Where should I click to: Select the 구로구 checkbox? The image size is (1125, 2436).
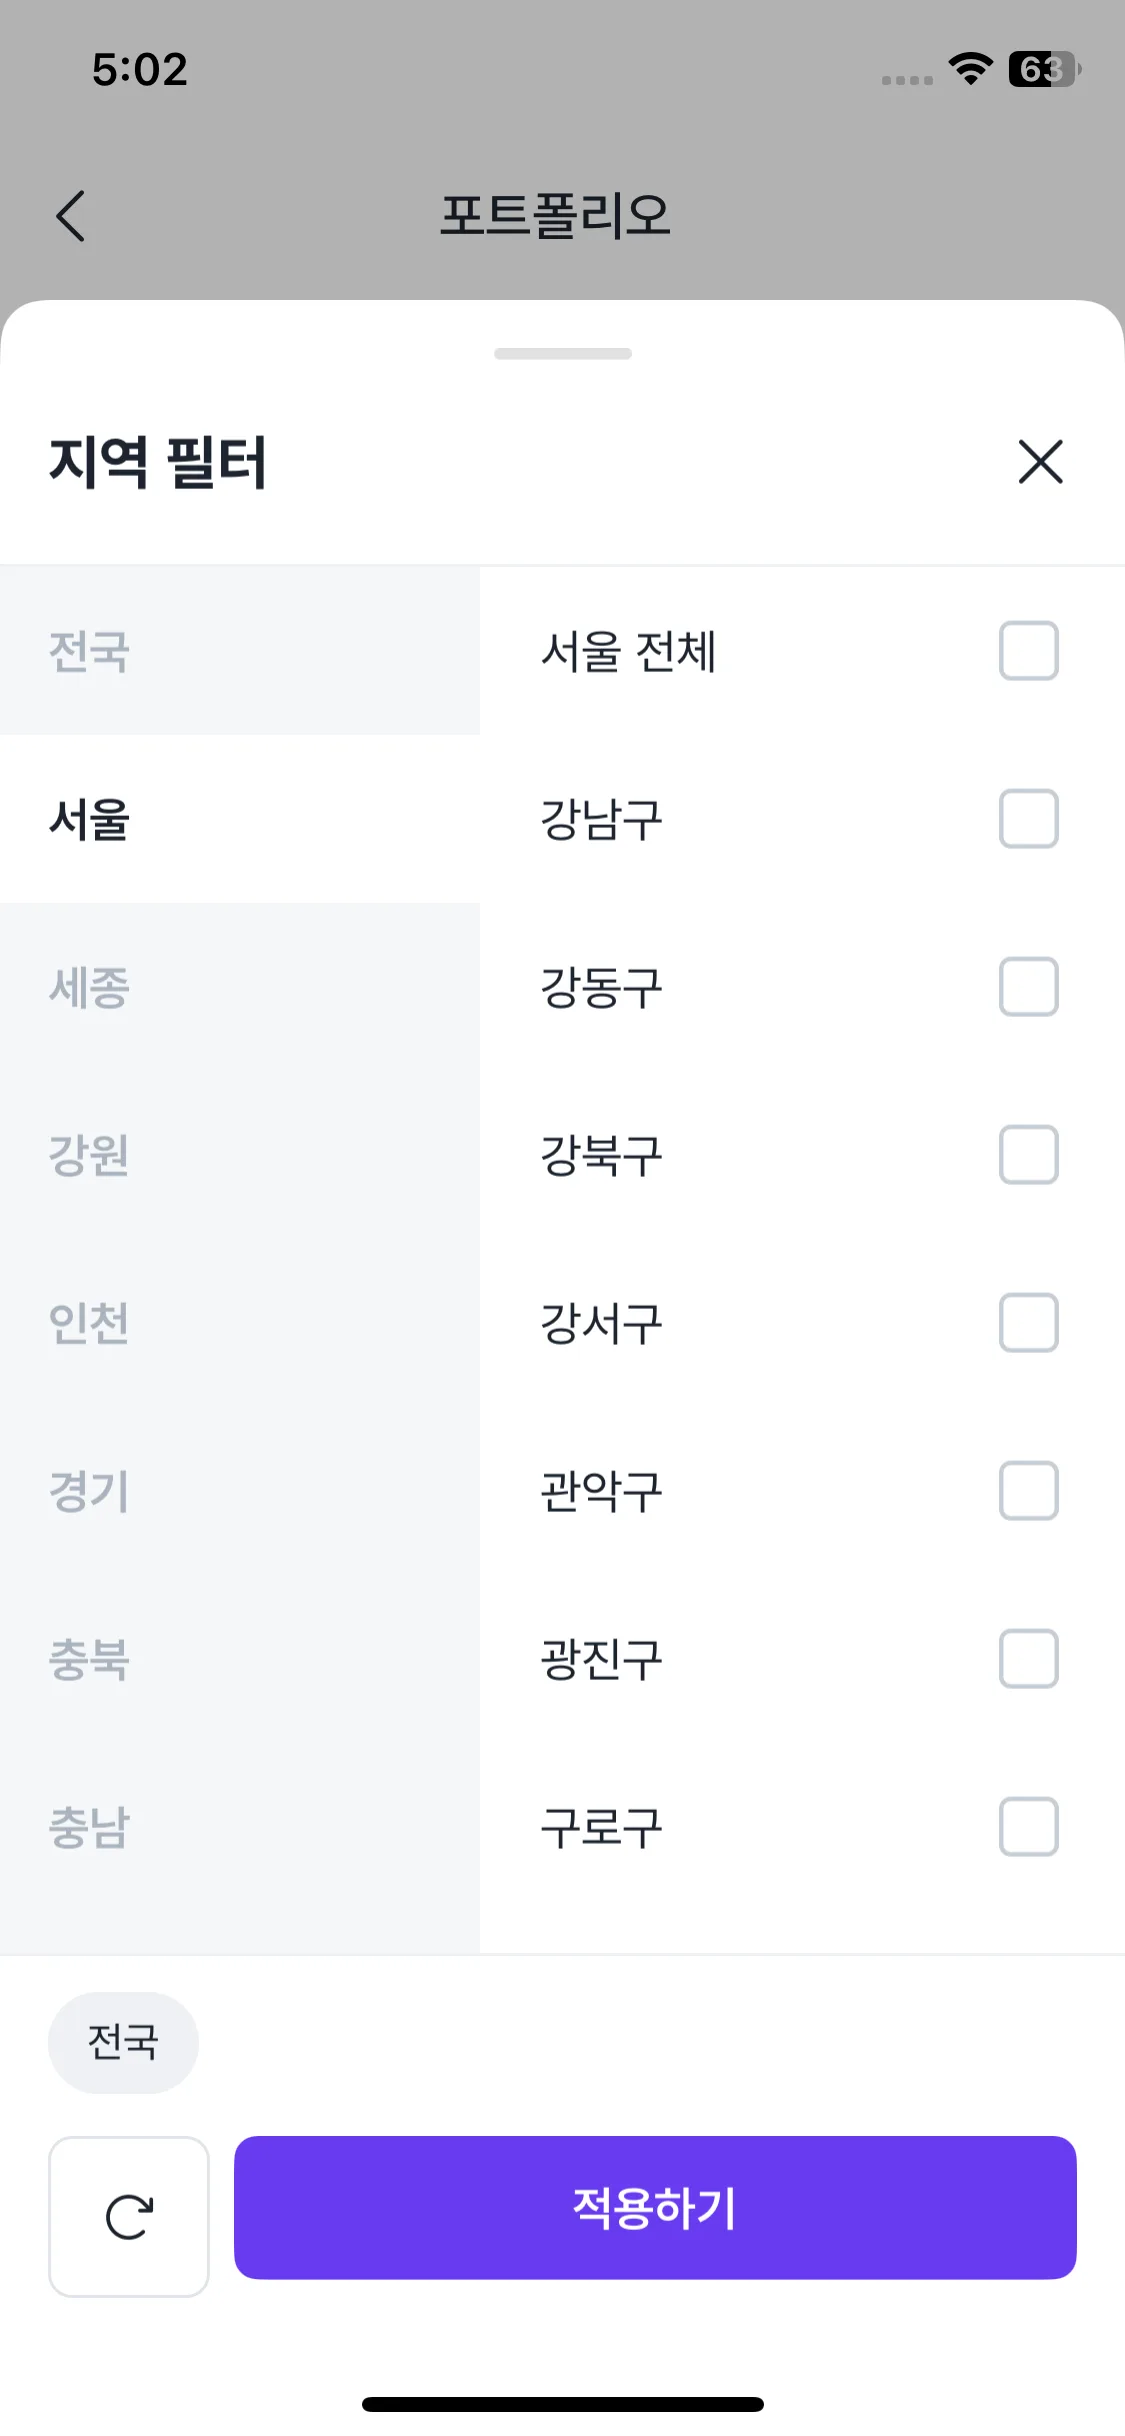[x=1028, y=1827]
